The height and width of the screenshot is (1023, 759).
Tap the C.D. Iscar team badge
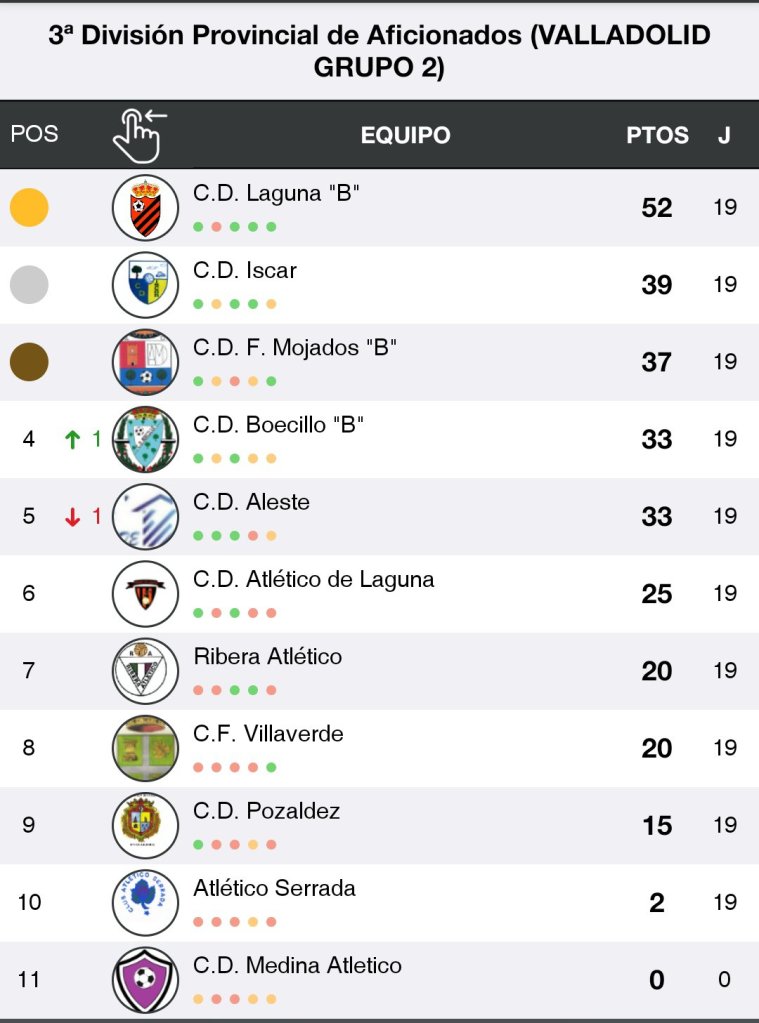145,284
